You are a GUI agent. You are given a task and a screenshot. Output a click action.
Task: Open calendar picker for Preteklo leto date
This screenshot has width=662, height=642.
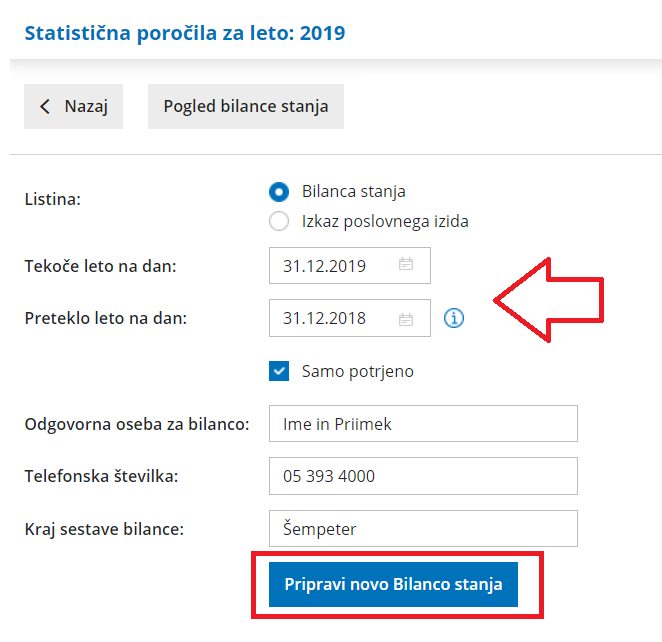coord(406,319)
